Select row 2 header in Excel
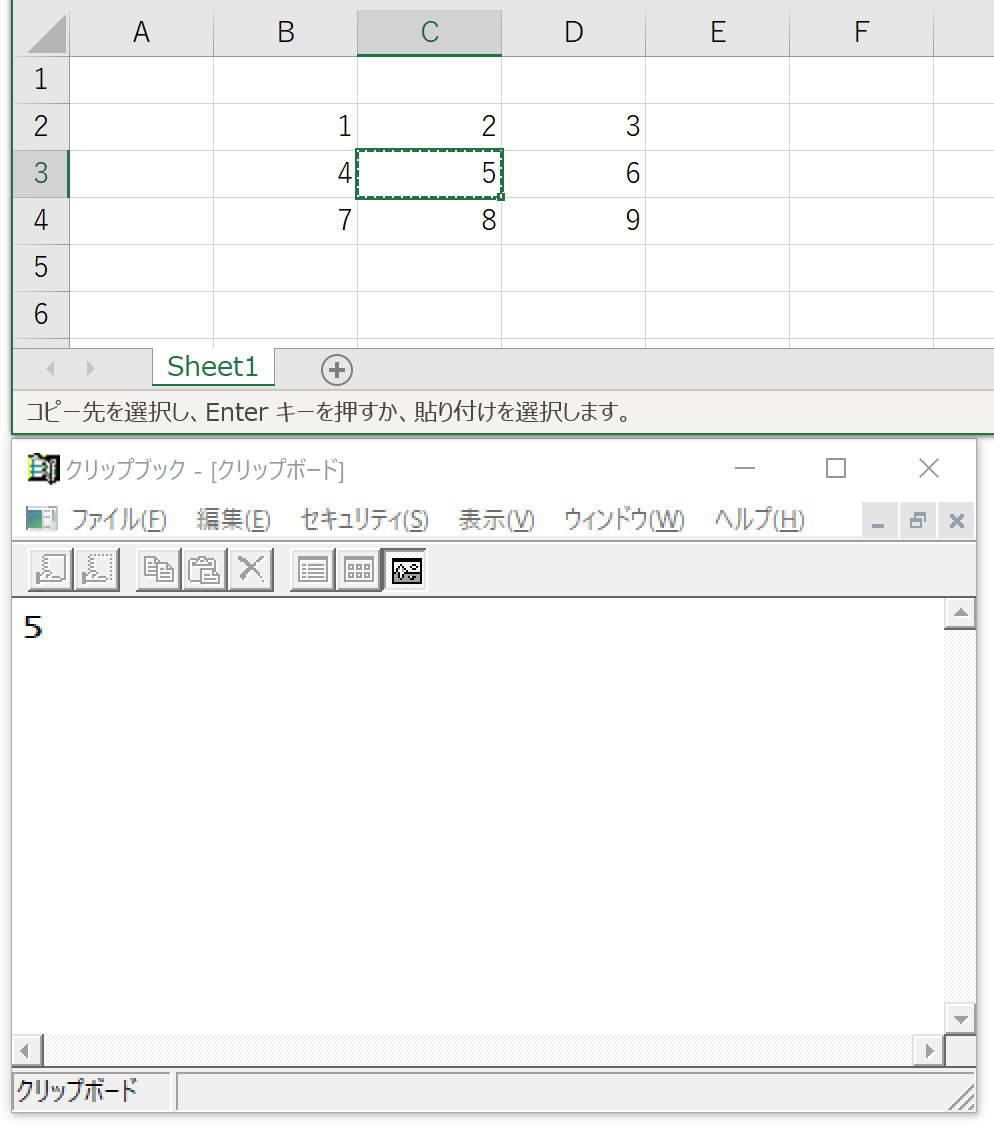The width and height of the screenshot is (994, 1132). pos(41,126)
